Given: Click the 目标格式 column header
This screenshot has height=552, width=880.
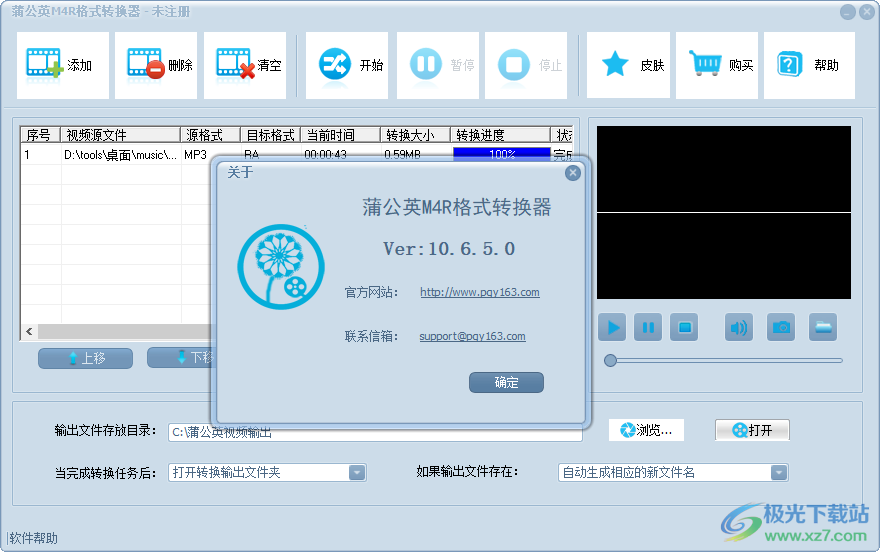Looking at the screenshot, I should tap(271, 135).
